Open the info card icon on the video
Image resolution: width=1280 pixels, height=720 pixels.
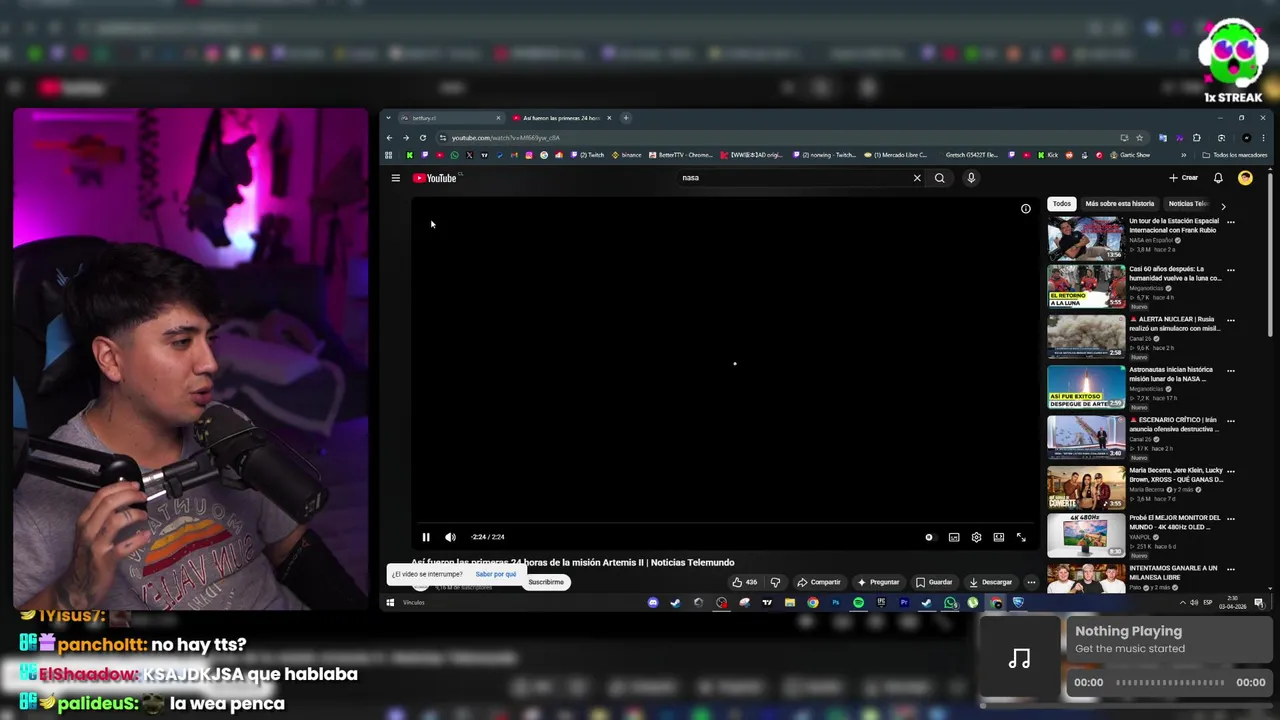tap(1025, 209)
